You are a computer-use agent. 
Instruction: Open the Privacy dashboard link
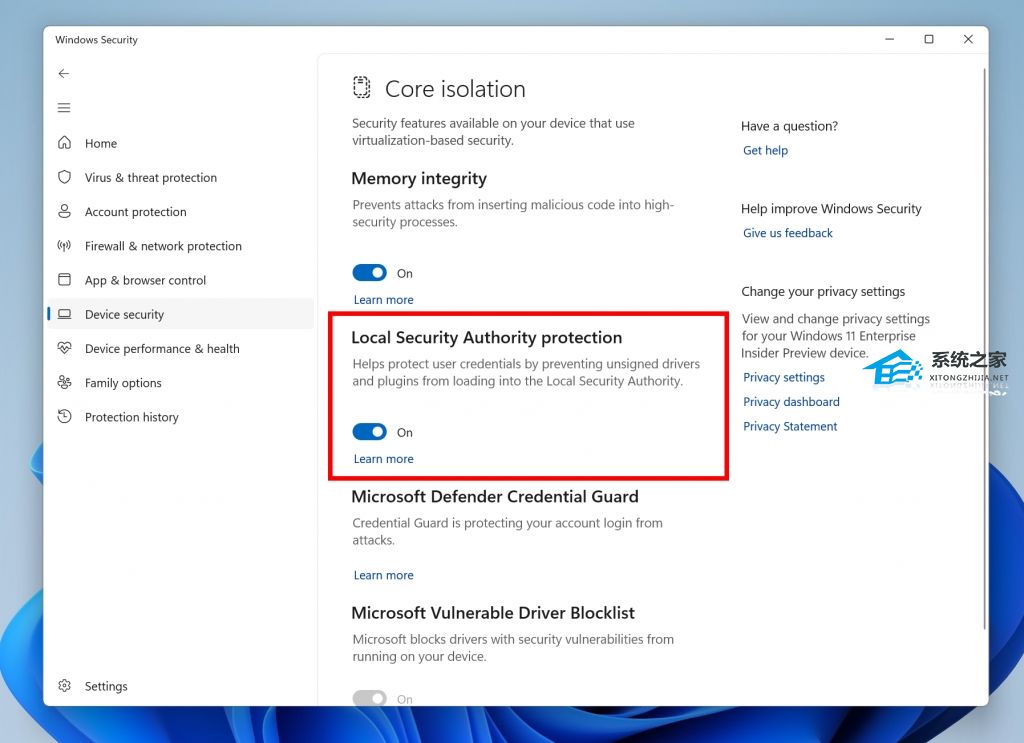click(x=791, y=402)
